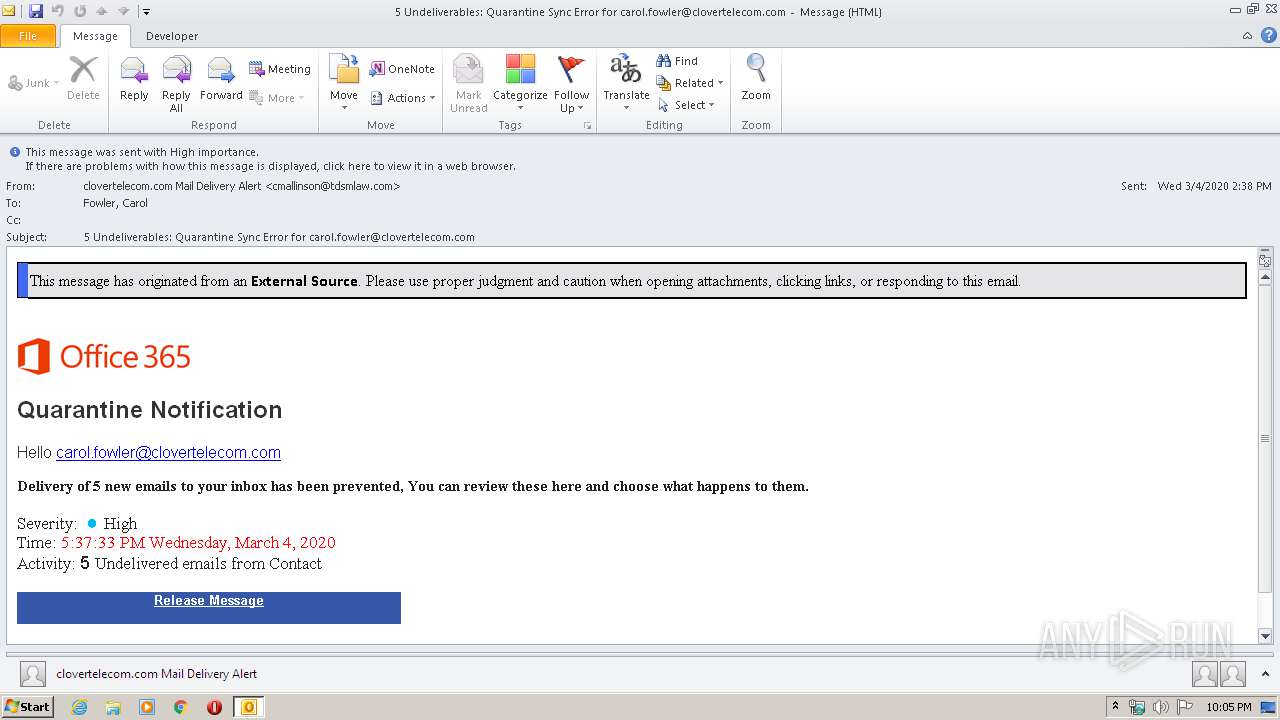1280x720 pixels.
Task: Open the Move folder menu
Action: pos(344,82)
